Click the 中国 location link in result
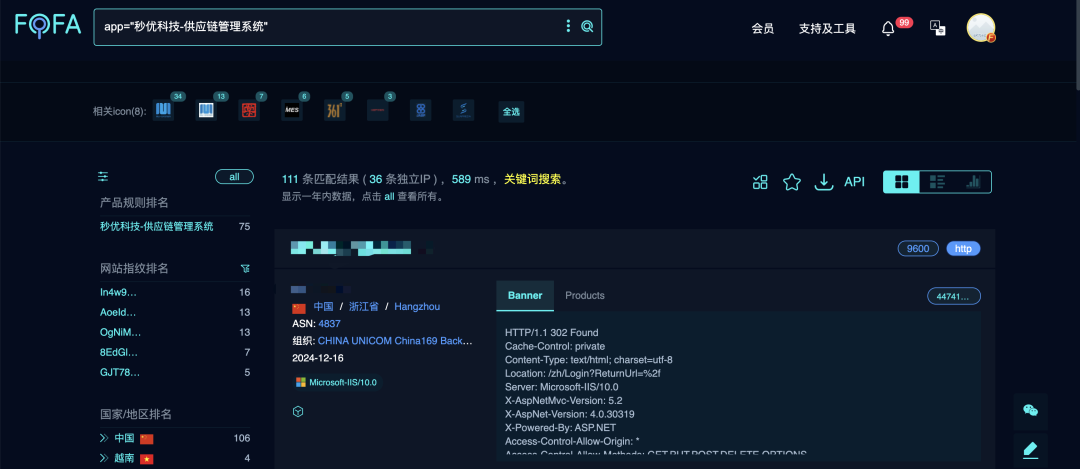The image size is (1080, 469). point(324,306)
